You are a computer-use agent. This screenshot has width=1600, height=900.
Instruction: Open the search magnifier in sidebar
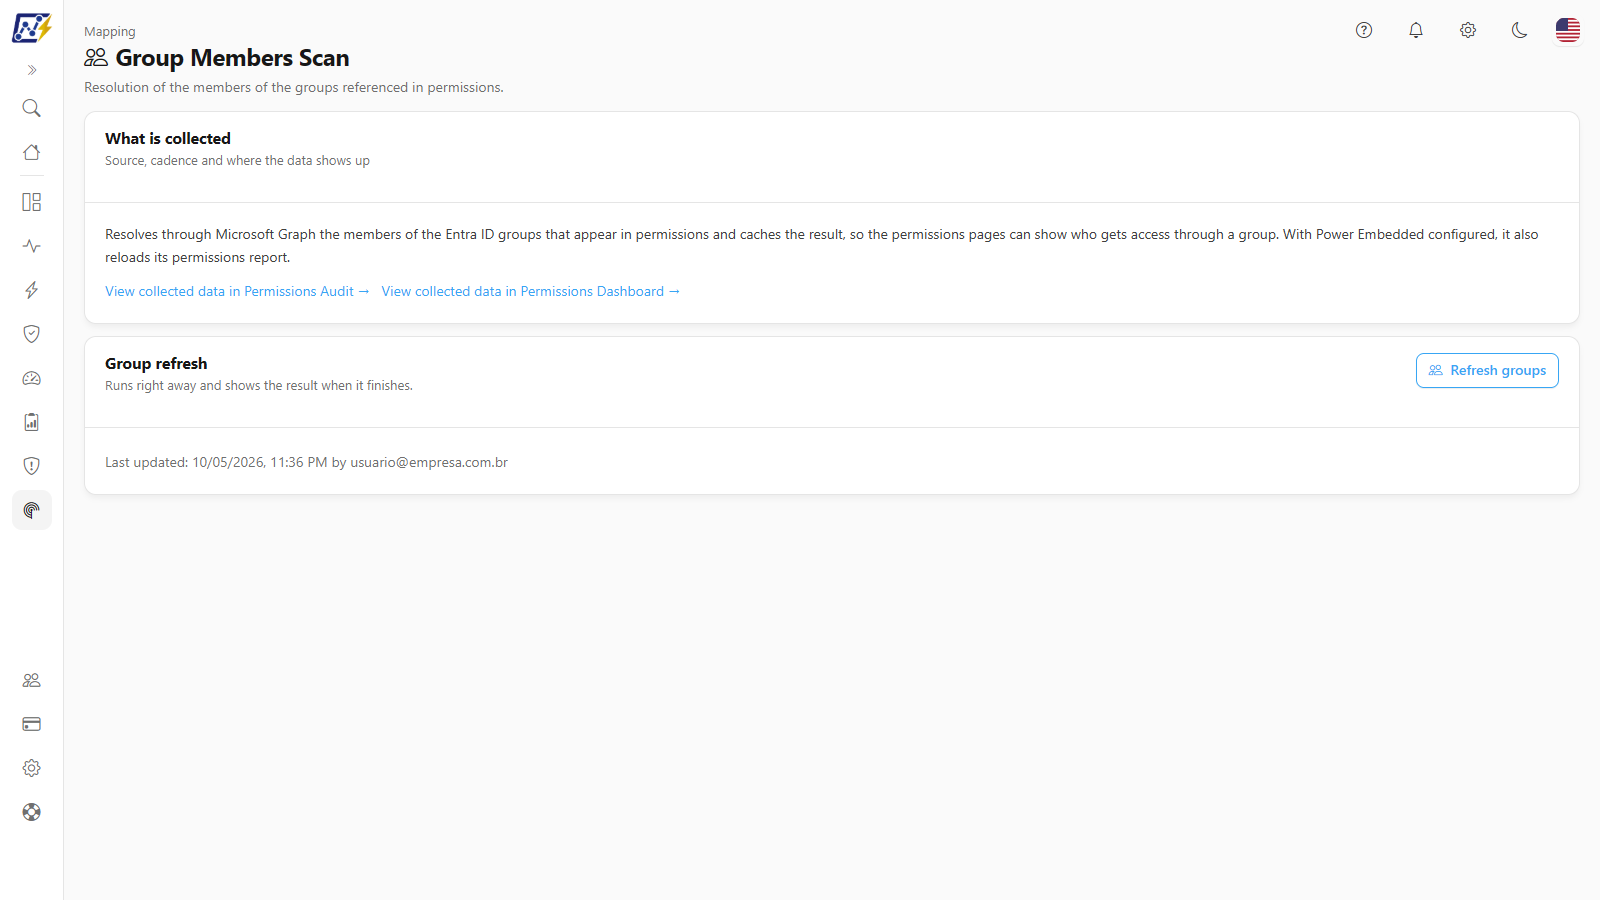click(x=32, y=108)
